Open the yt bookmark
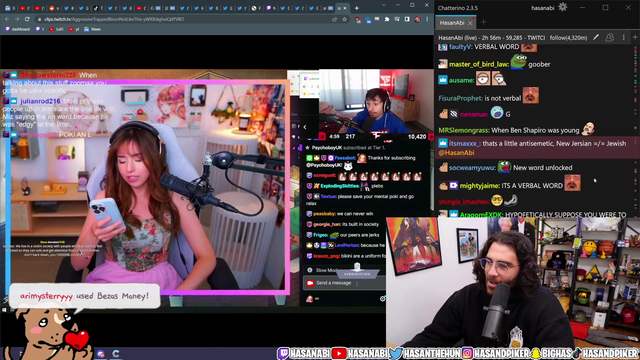This screenshot has height=360, width=640. pos(74,29)
